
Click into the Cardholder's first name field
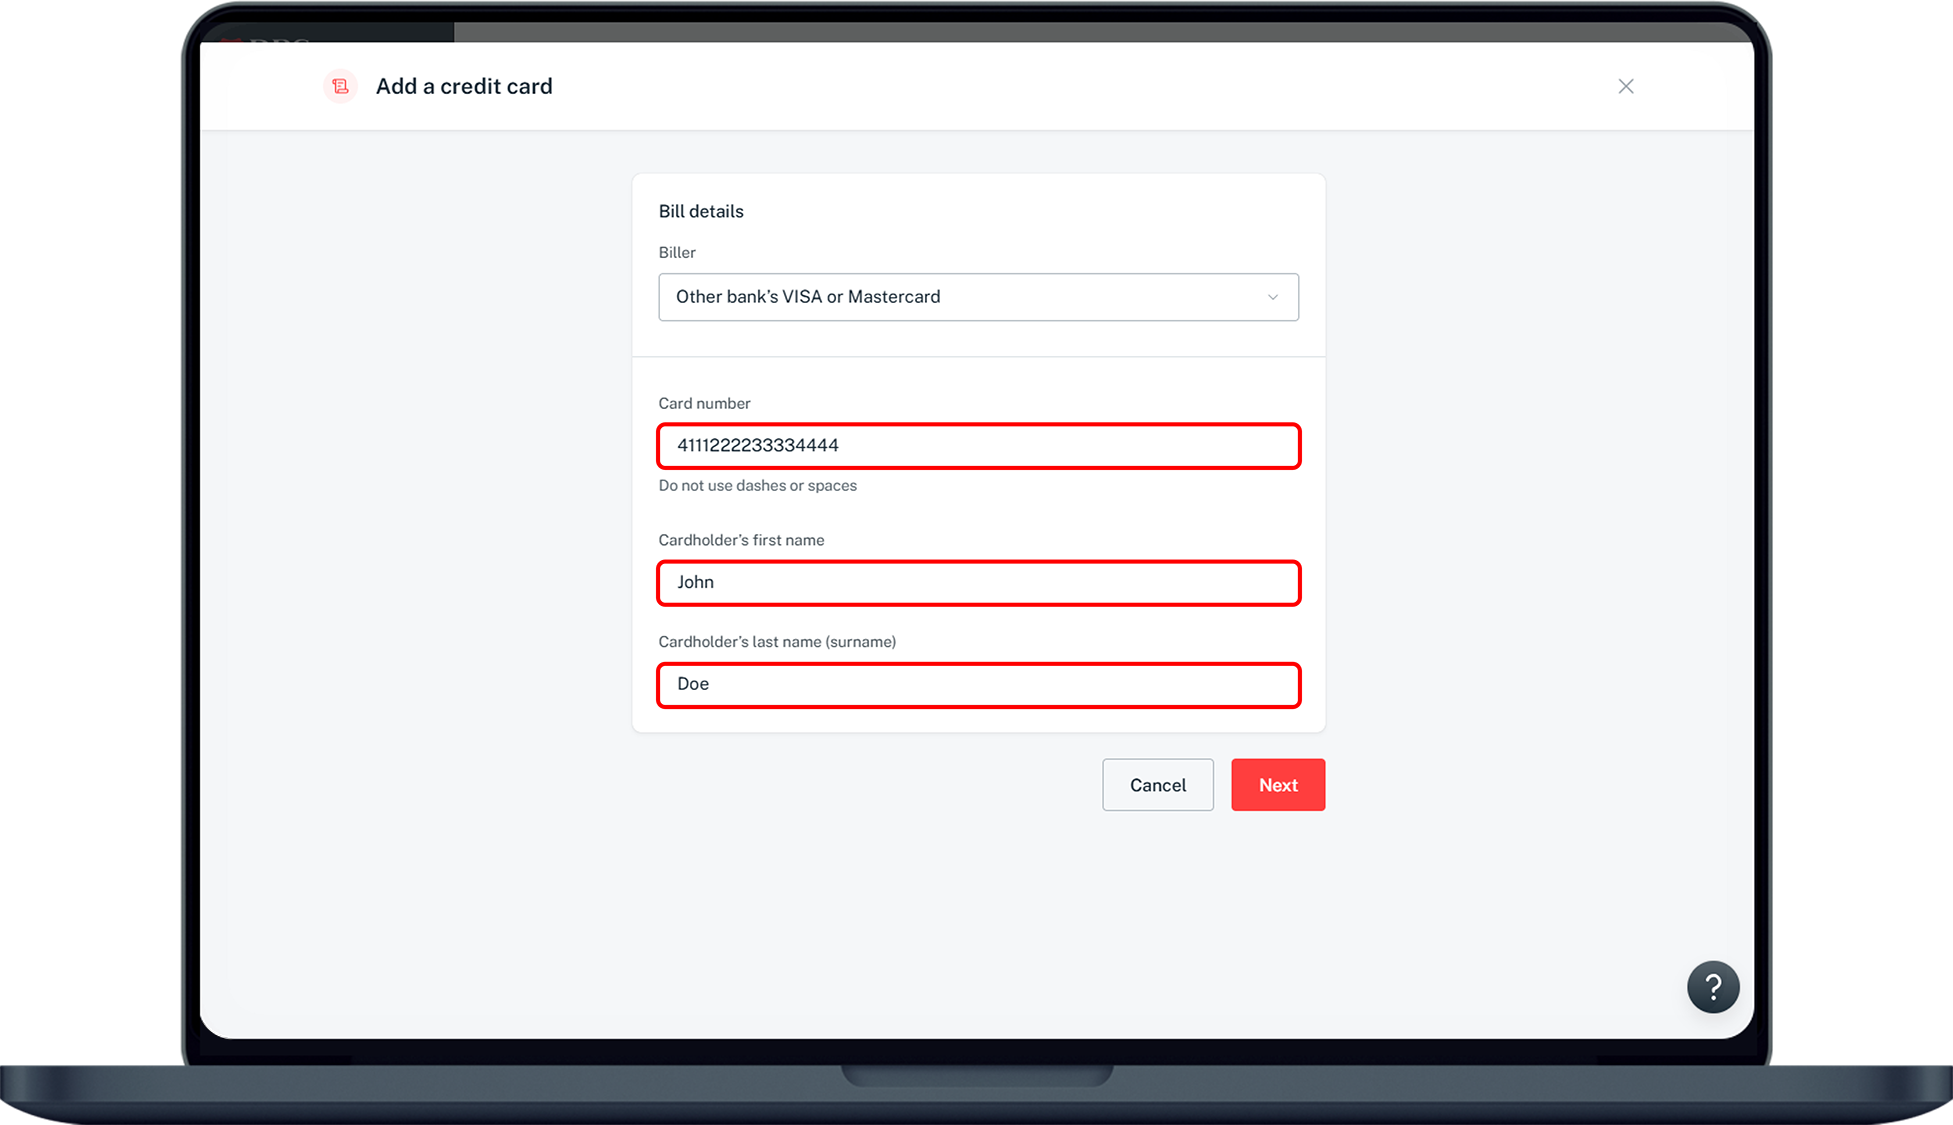click(x=977, y=583)
